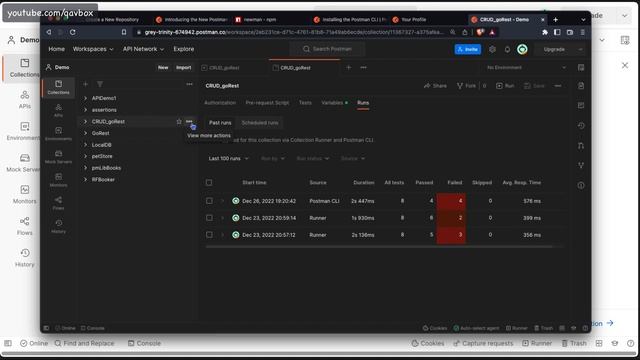The image size is (640, 360).
Task: Open APIs in the front Postman sidebar
Action: (x=58, y=110)
